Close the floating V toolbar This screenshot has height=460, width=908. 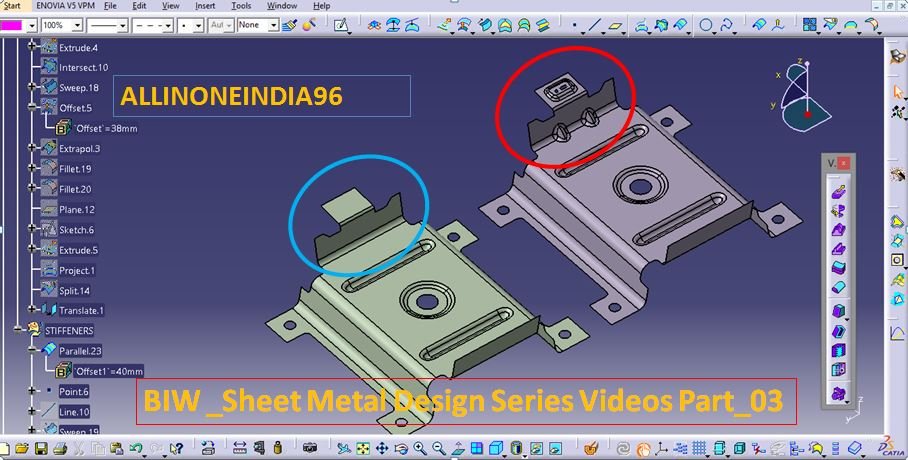coord(844,163)
